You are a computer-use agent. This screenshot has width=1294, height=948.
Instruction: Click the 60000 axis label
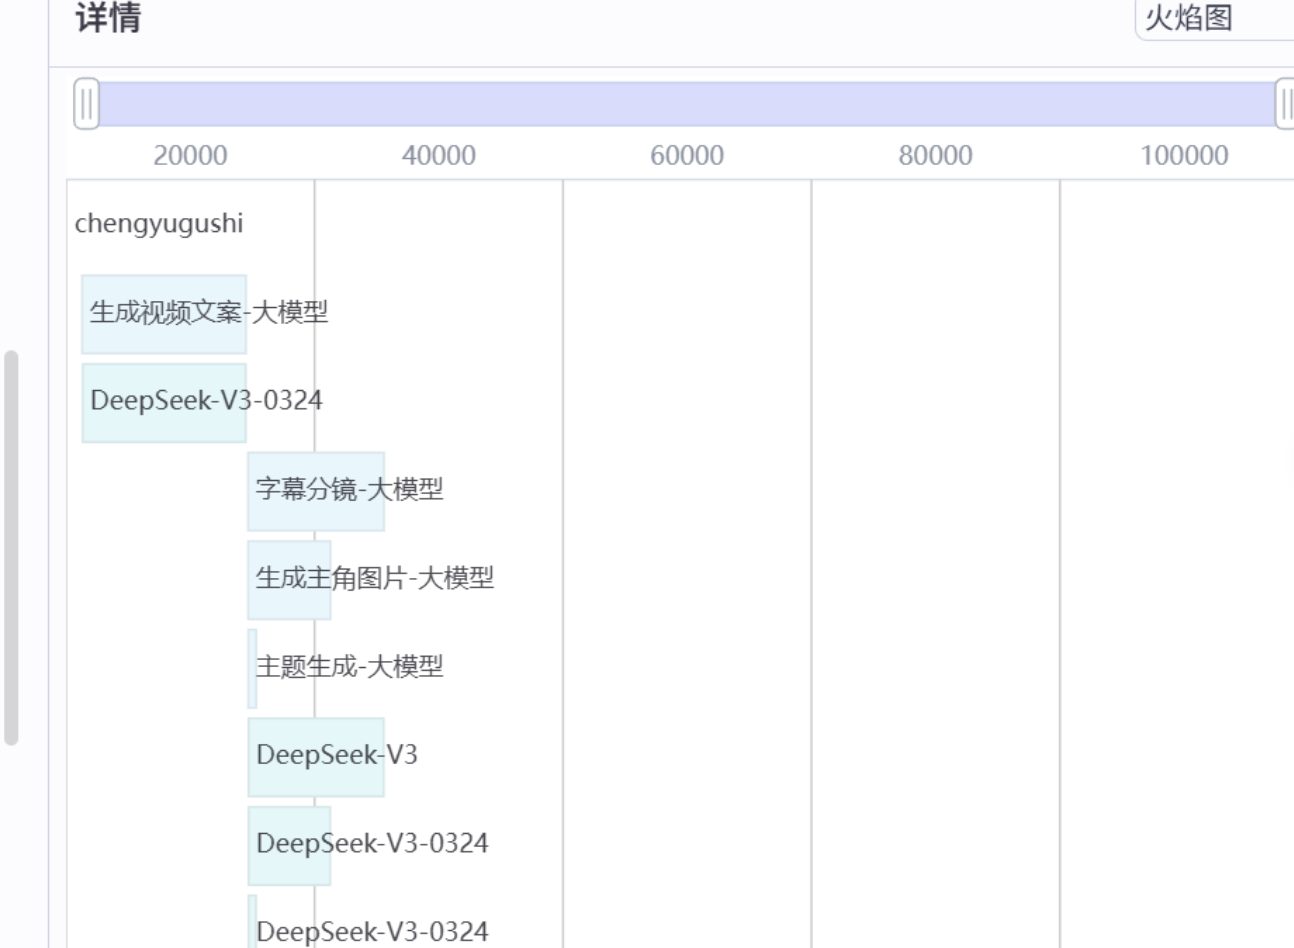[687, 155]
